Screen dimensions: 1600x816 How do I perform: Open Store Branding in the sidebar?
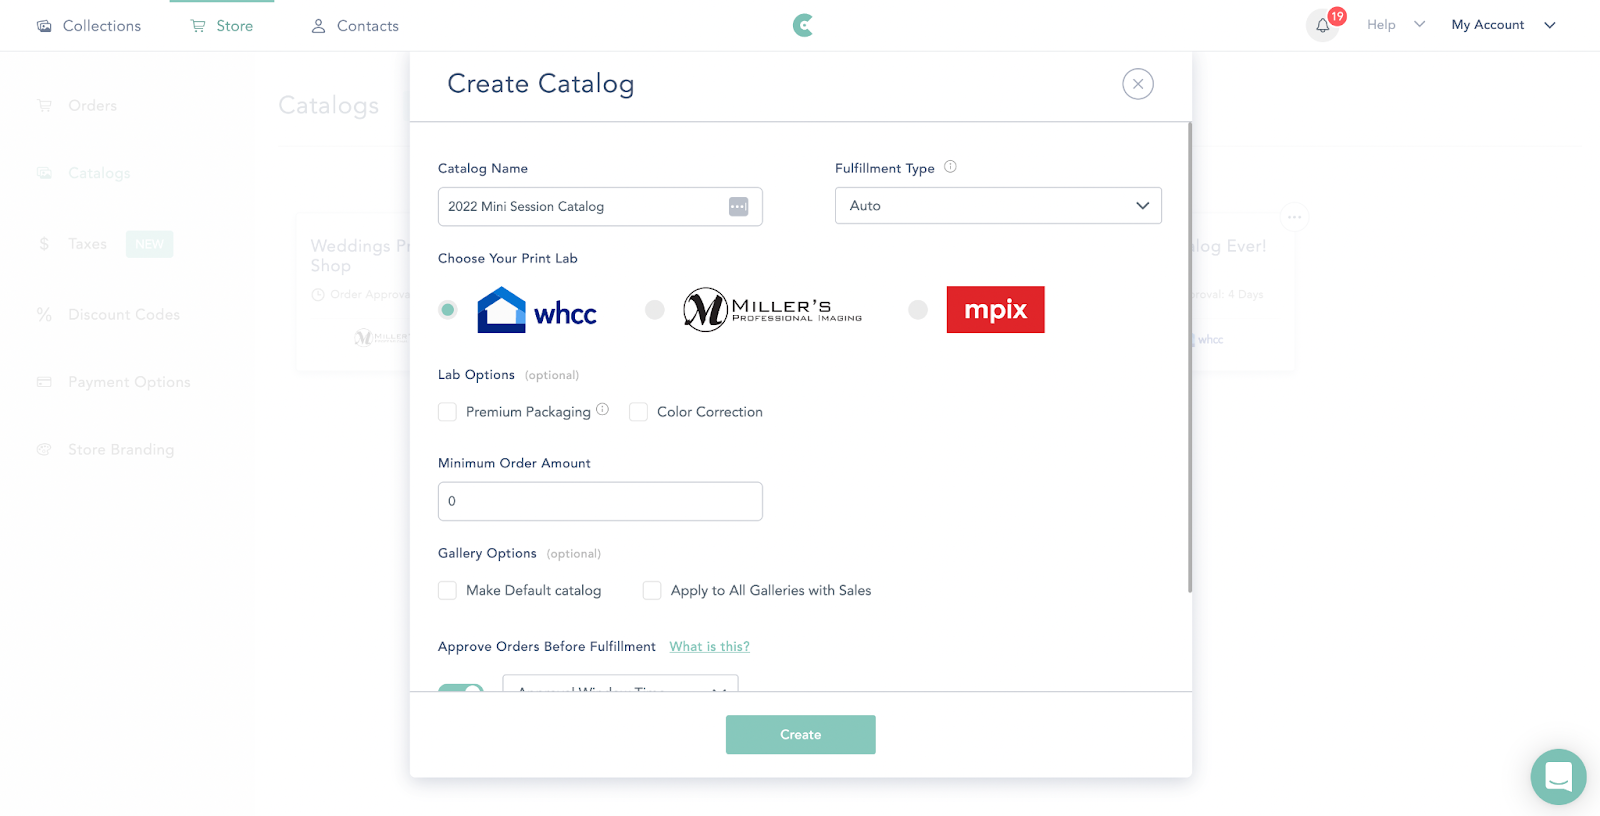(x=121, y=450)
